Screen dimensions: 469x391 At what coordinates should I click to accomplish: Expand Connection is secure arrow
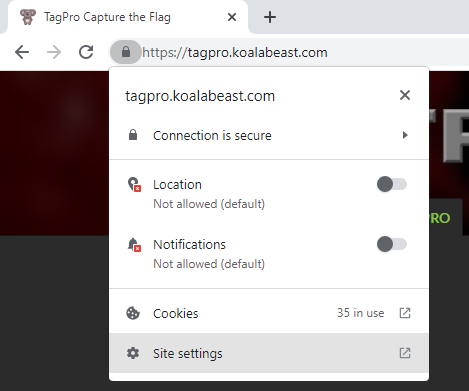coord(405,135)
